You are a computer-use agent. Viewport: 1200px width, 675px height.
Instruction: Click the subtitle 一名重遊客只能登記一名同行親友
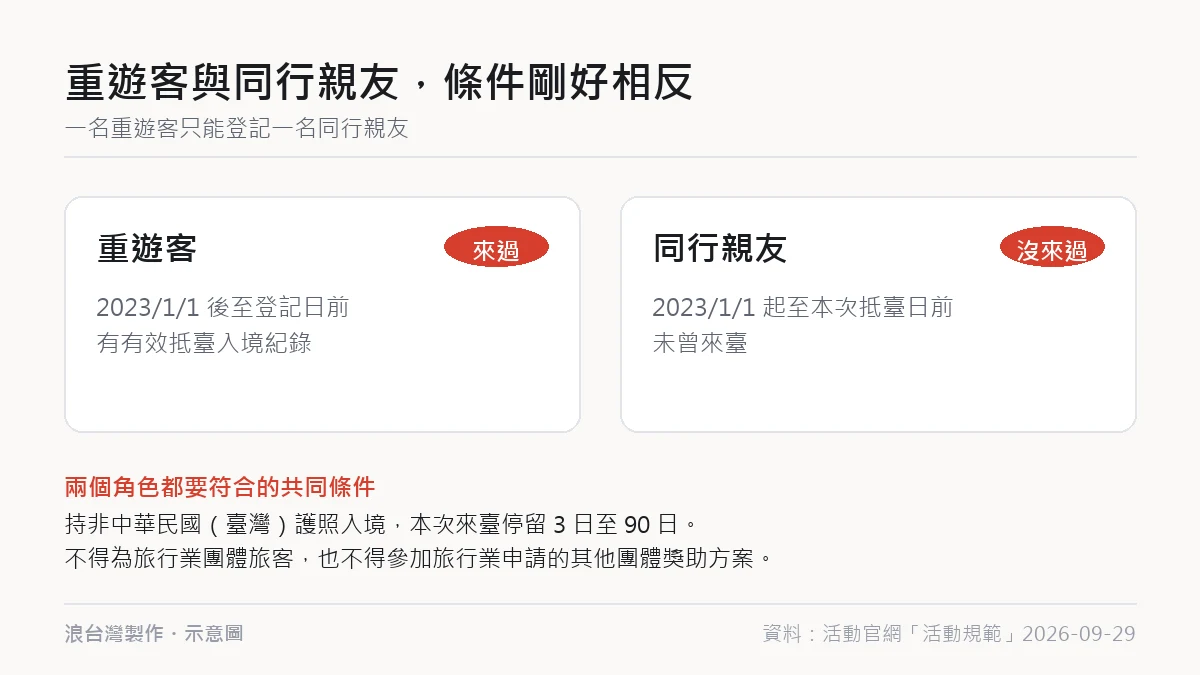(x=237, y=129)
